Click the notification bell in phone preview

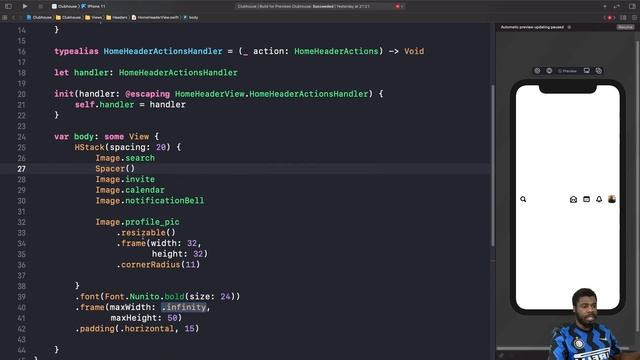click(599, 199)
